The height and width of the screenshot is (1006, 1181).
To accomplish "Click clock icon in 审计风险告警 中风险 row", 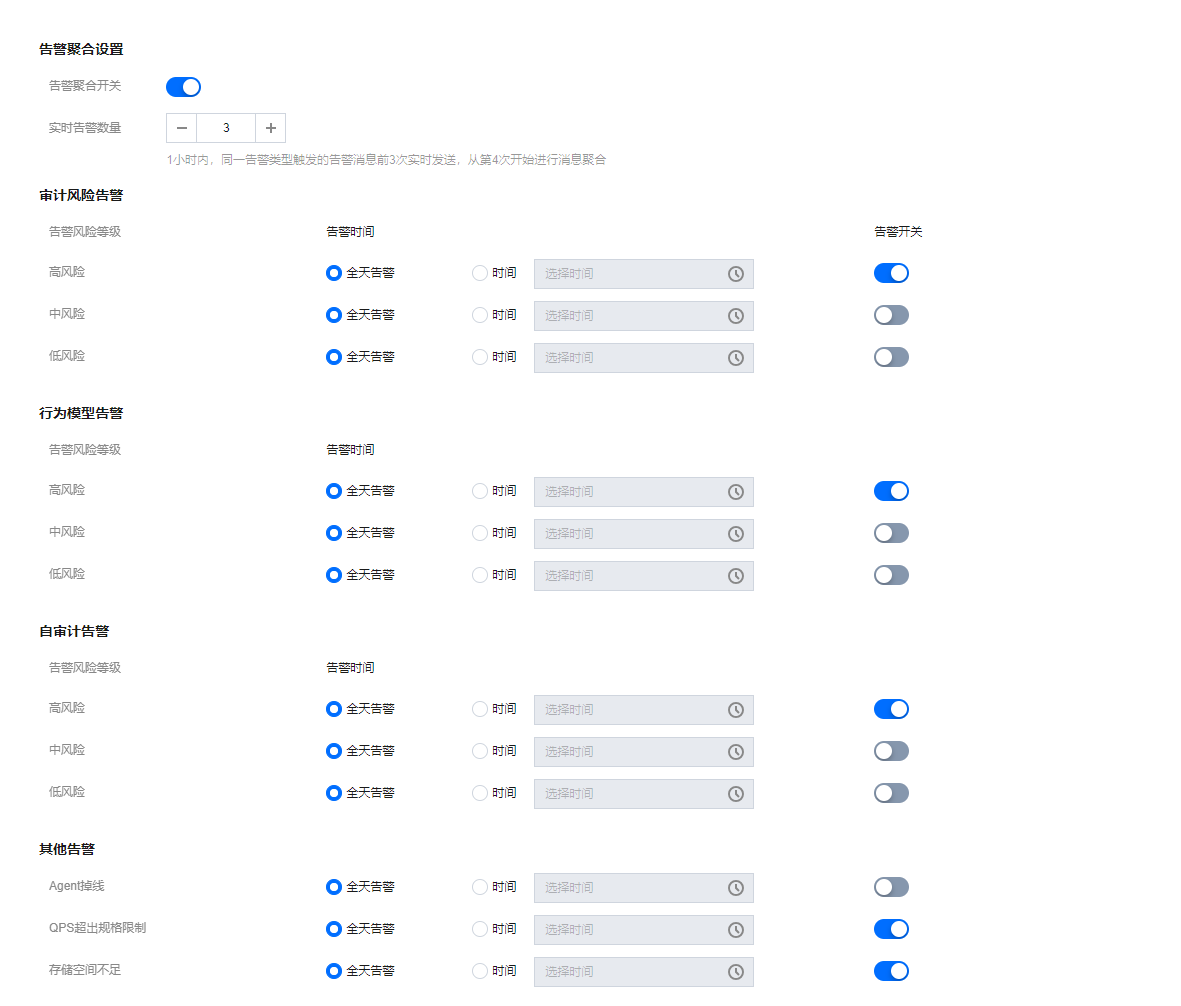I will (x=735, y=316).
